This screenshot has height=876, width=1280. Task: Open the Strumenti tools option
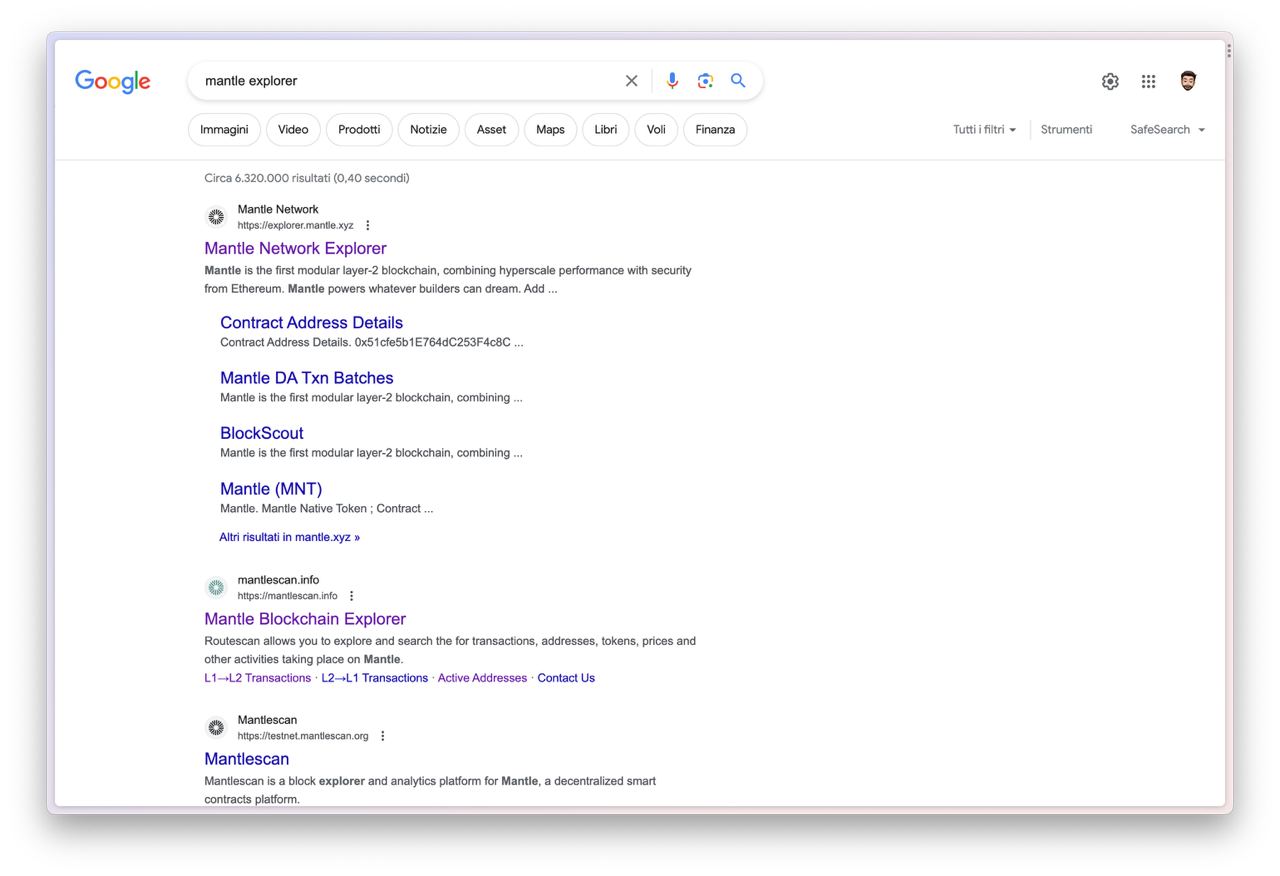coord(1066,130)
